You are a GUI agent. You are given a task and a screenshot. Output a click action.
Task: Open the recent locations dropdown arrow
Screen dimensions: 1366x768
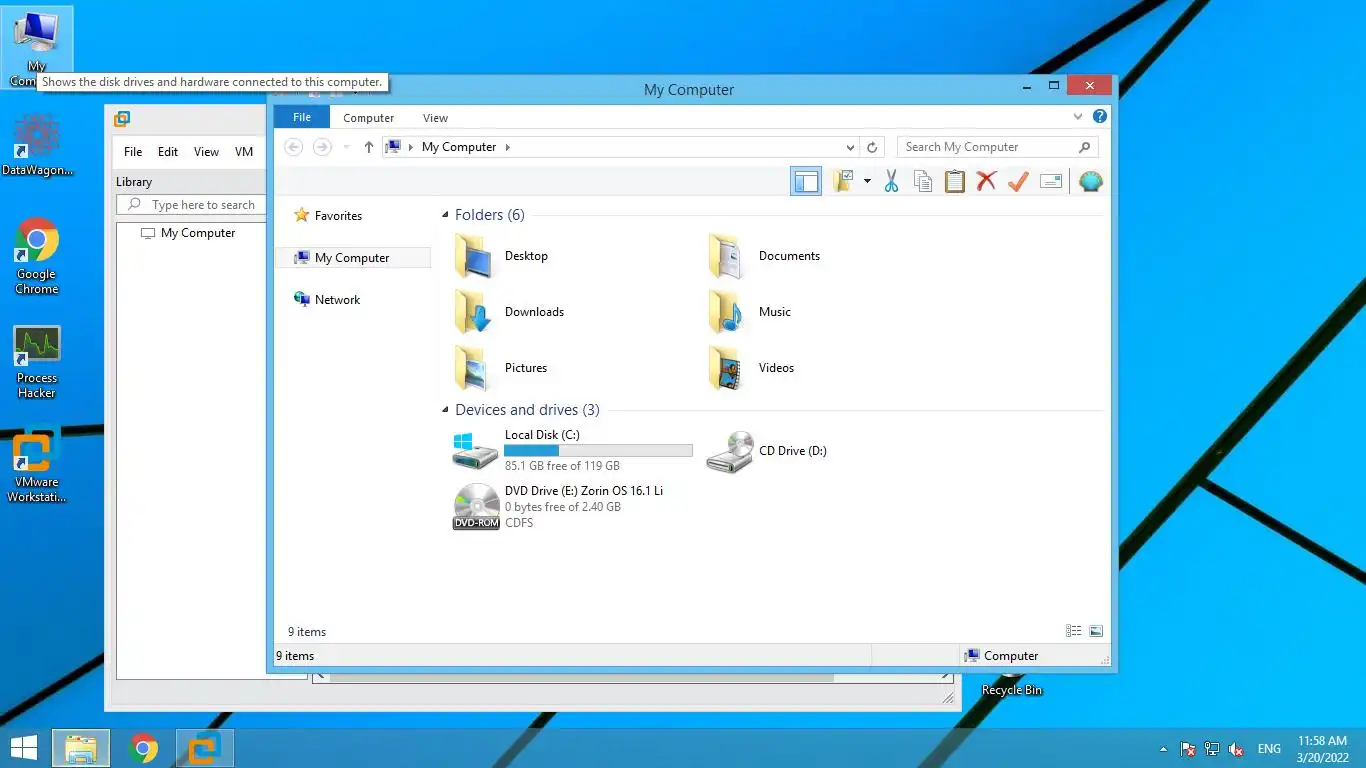pyautogui.click(x=347, y=147)
